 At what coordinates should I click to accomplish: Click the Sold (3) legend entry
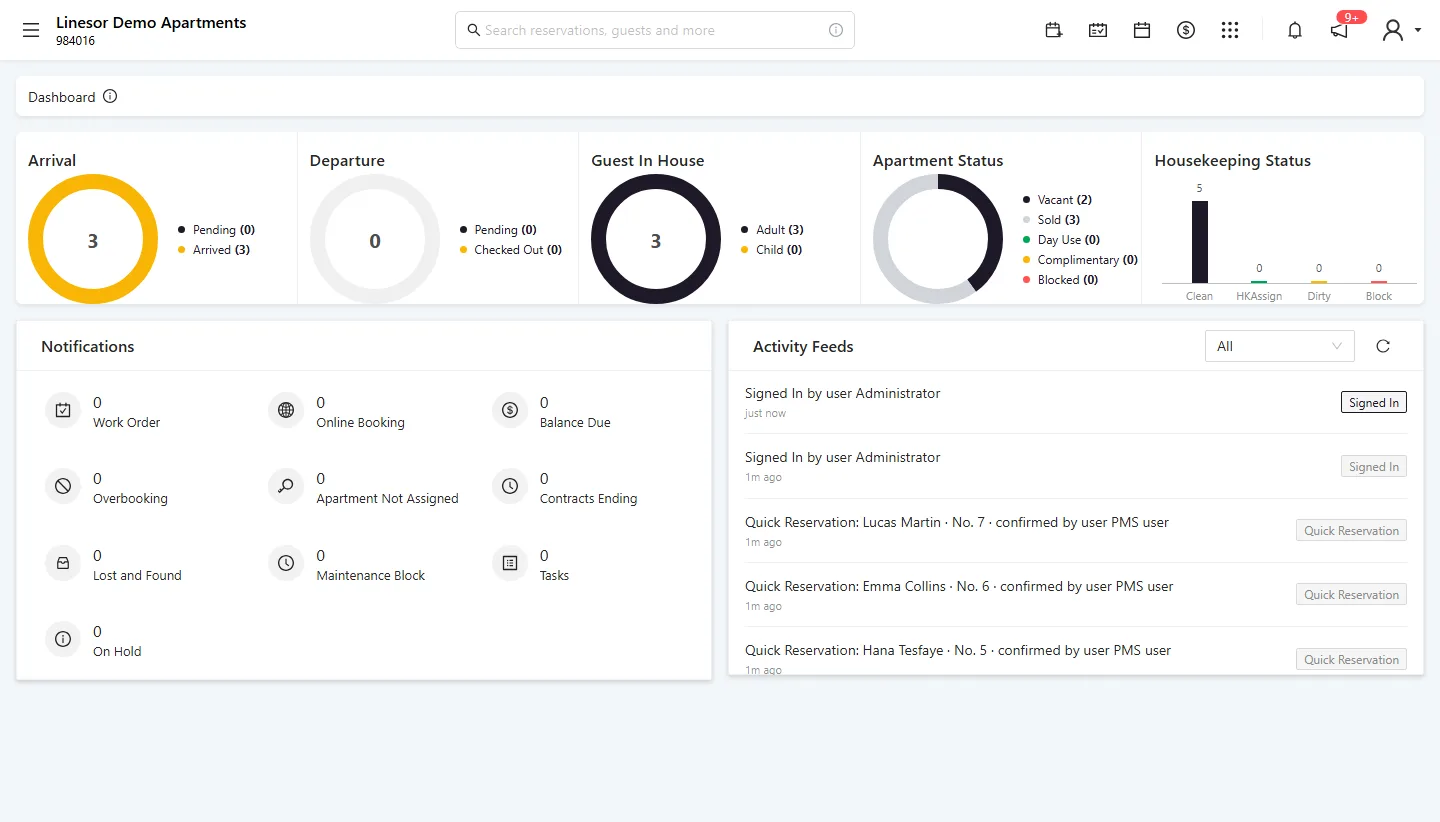pyautogui.click(x=1051, y=220)
